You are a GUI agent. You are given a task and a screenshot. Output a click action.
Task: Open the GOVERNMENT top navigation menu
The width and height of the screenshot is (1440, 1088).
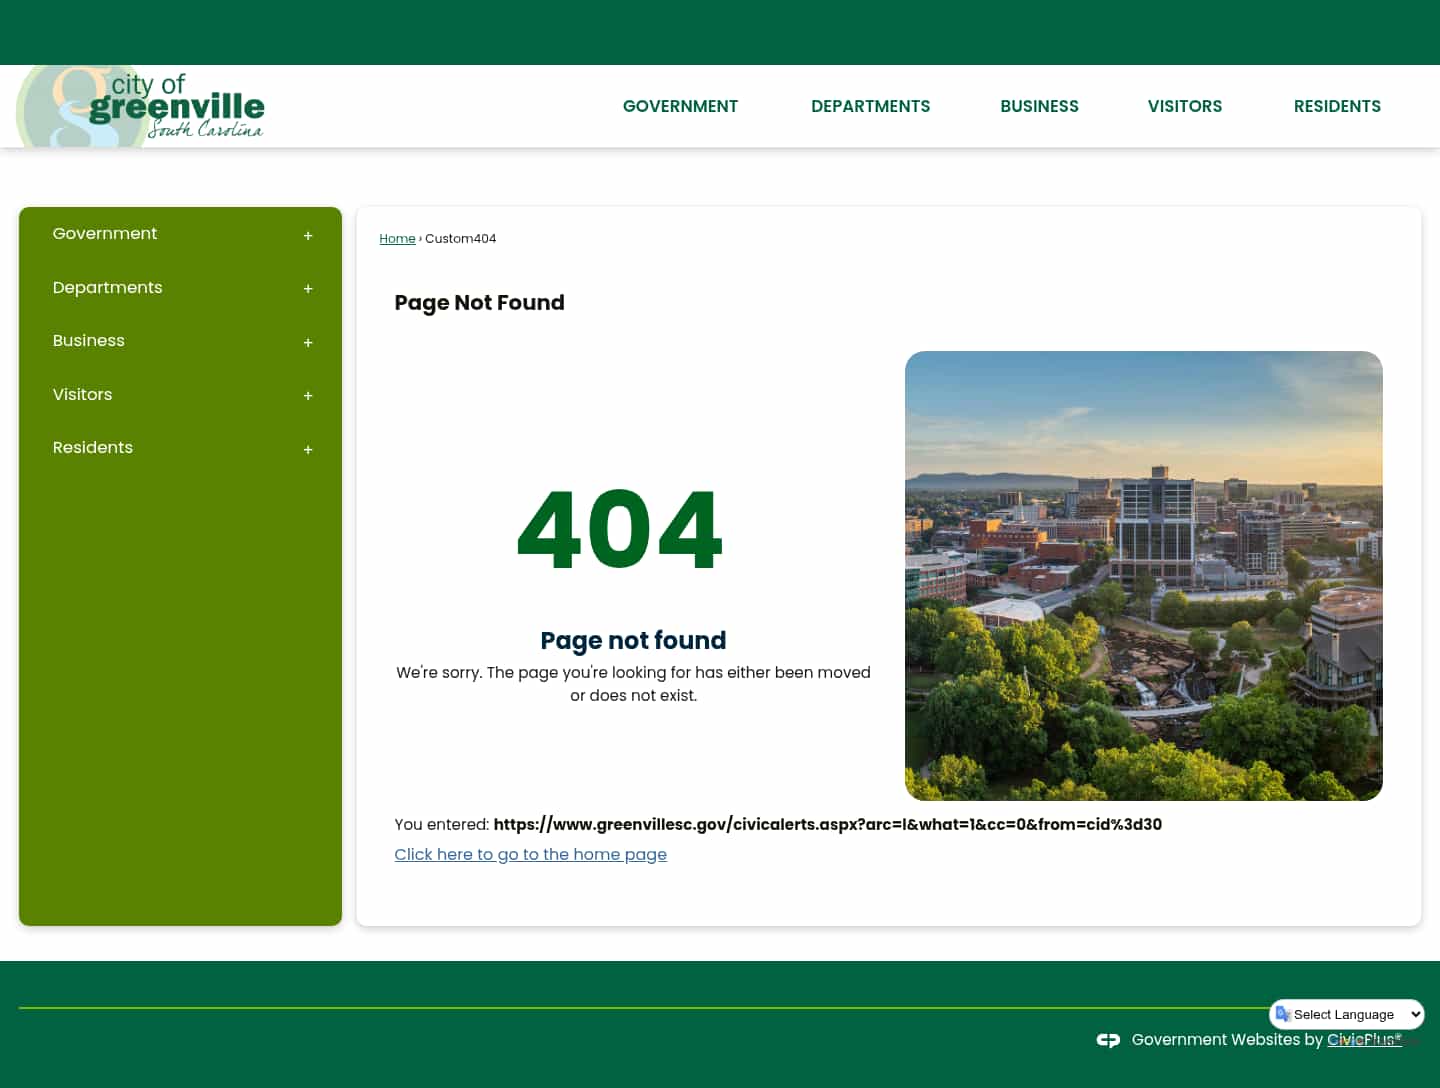[x=680, y=106]
